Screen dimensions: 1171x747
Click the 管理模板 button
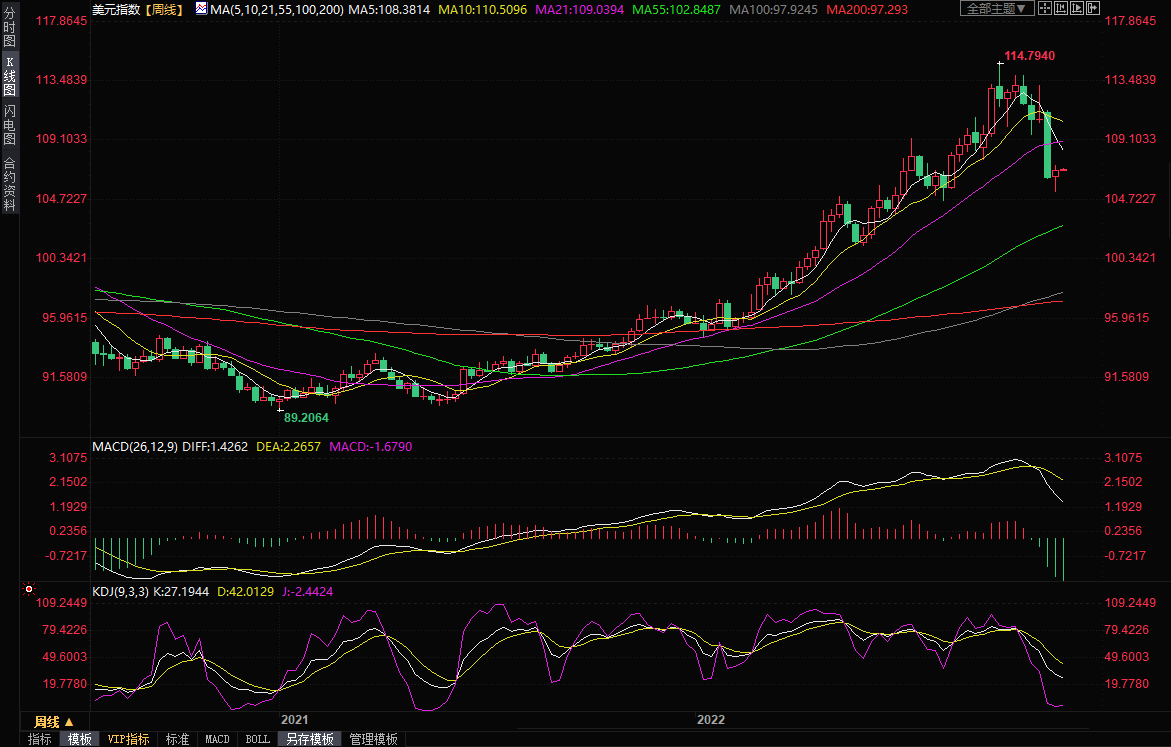coord(373,739)
